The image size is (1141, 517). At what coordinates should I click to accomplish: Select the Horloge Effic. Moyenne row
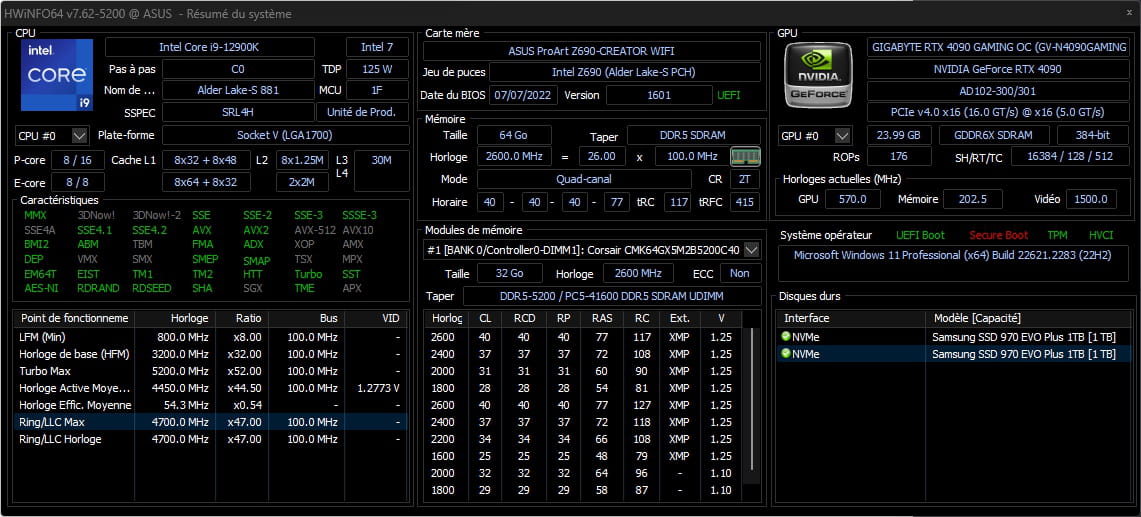pyautogui.click(x=211, y=405)
